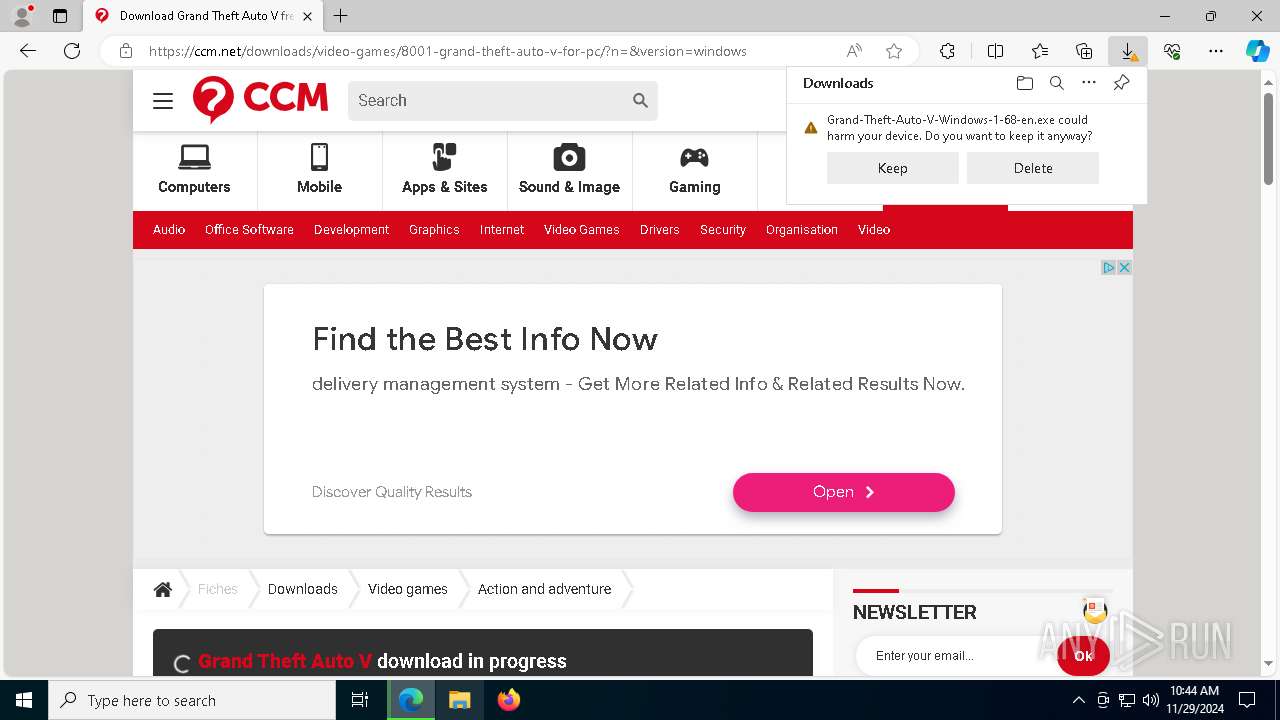Select the Video menu item
The width and height of the screenshot is (1280, 720).
[x=874, y=229]
